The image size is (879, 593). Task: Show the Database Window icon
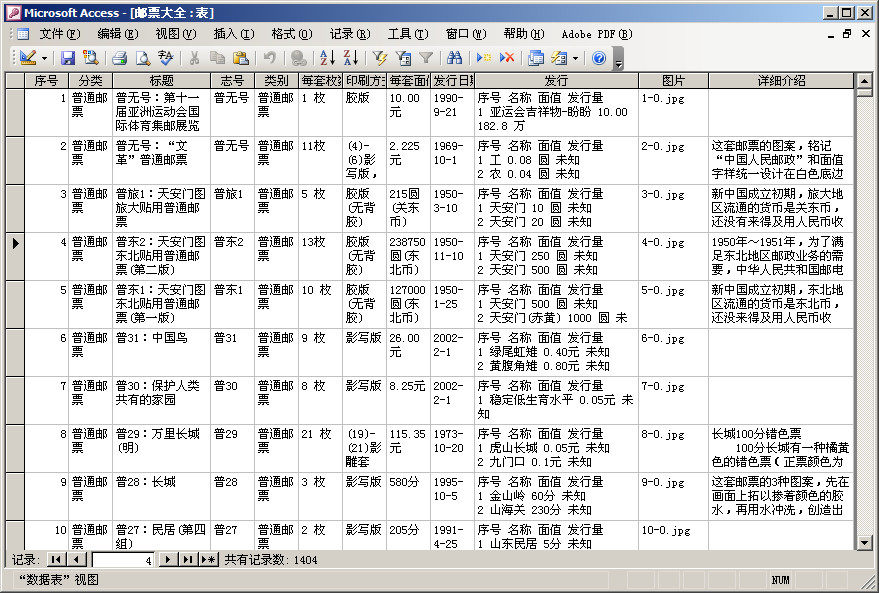(x=536, y=57)
